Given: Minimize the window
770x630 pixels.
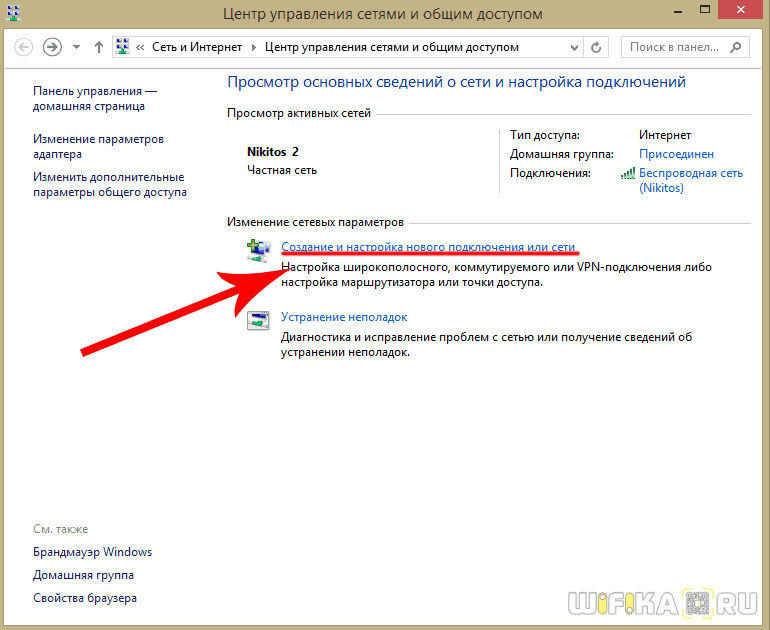Looking at the screenshot, I should point(678,10).
